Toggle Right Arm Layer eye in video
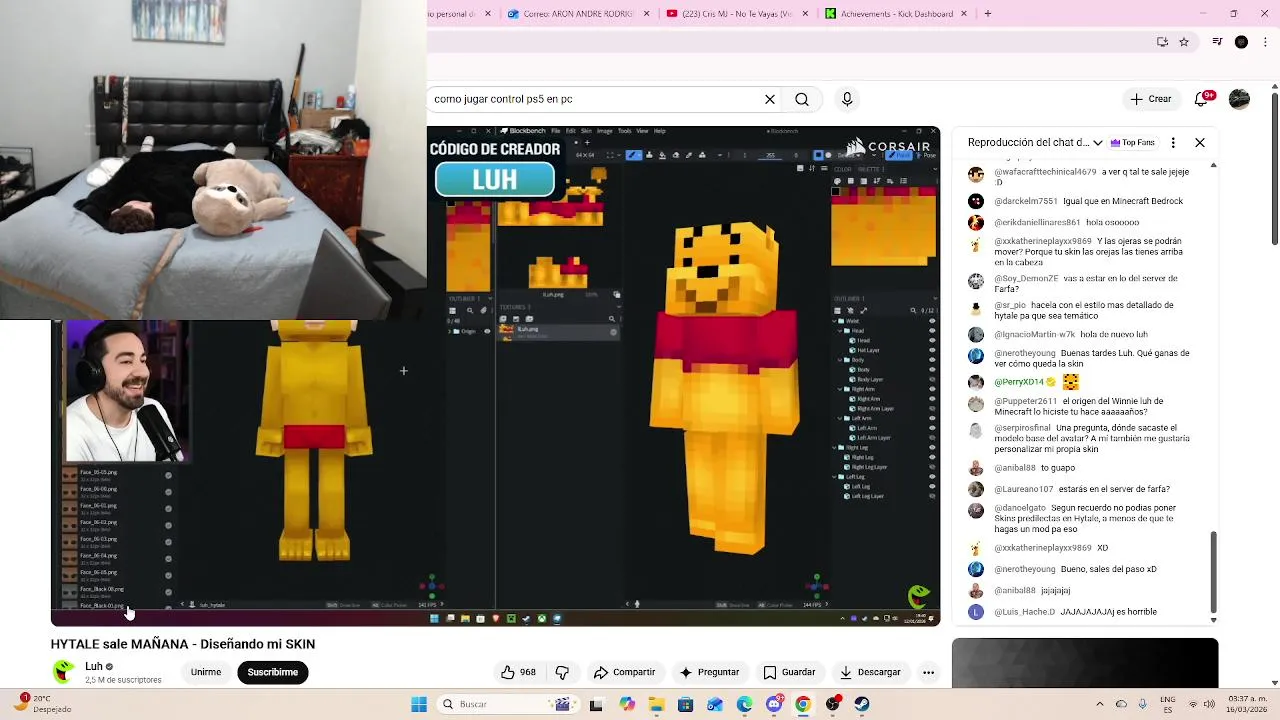1280x720 pixels. pos(932,408)
